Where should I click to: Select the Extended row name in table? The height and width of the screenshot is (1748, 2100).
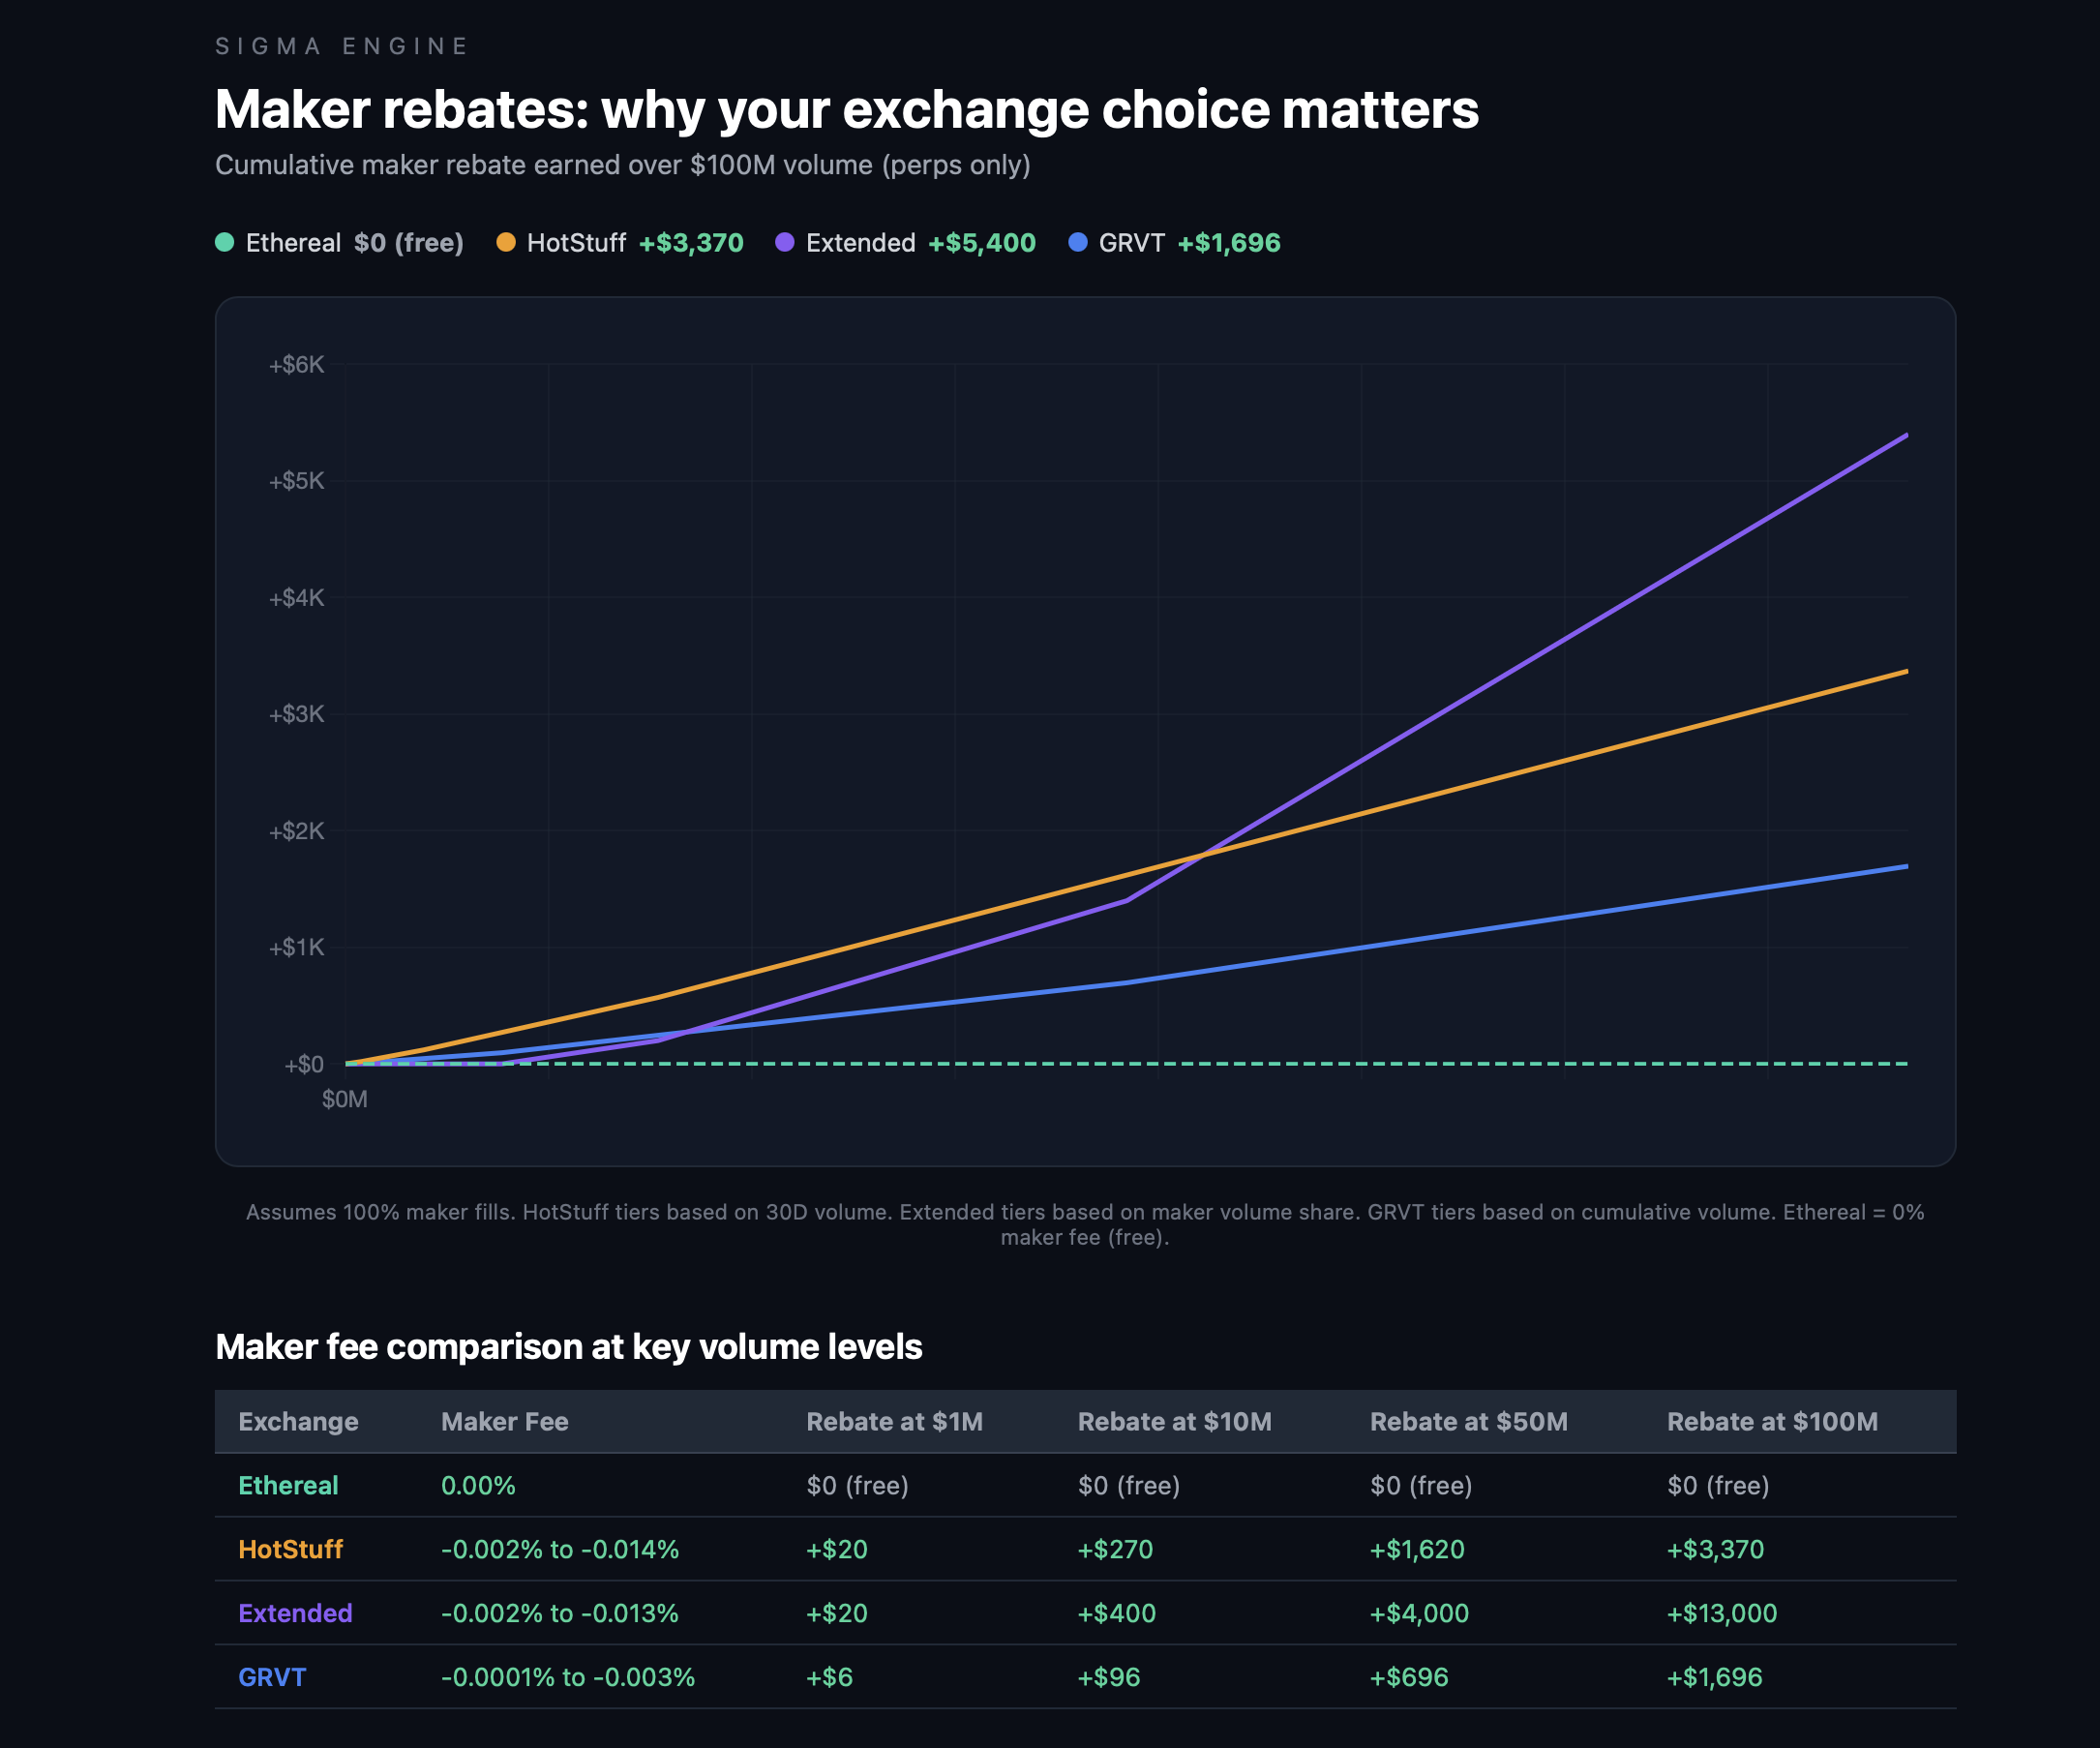[295, 1613]
